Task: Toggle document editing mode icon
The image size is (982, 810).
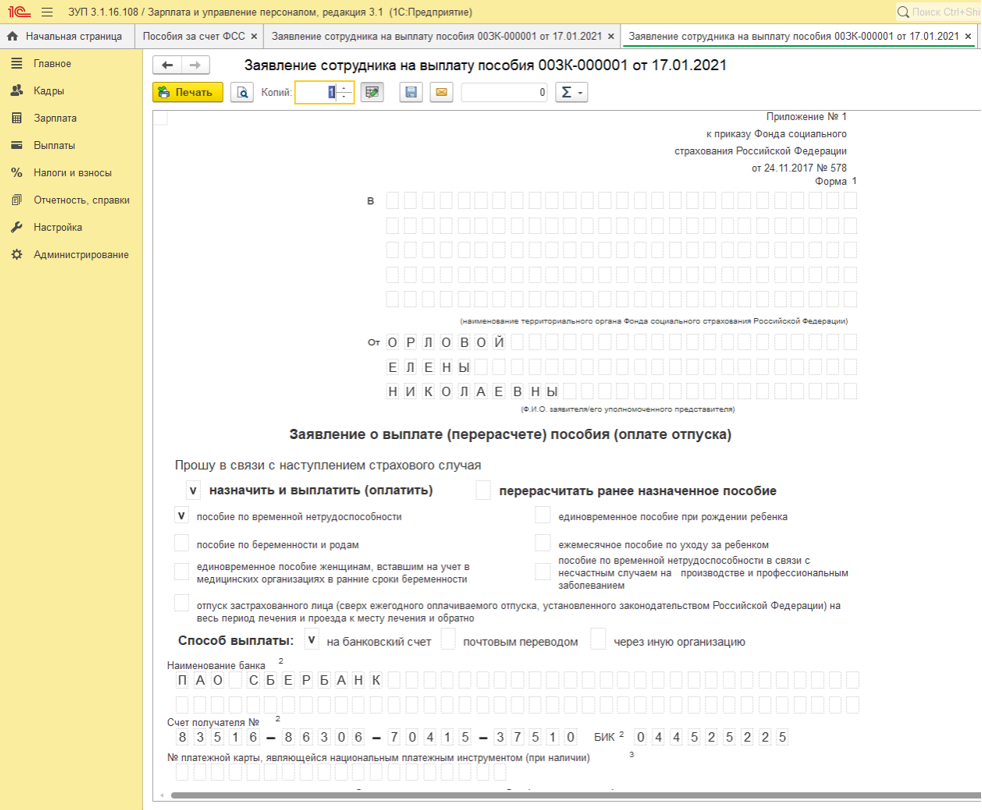Action: click(x=372, y=92)
